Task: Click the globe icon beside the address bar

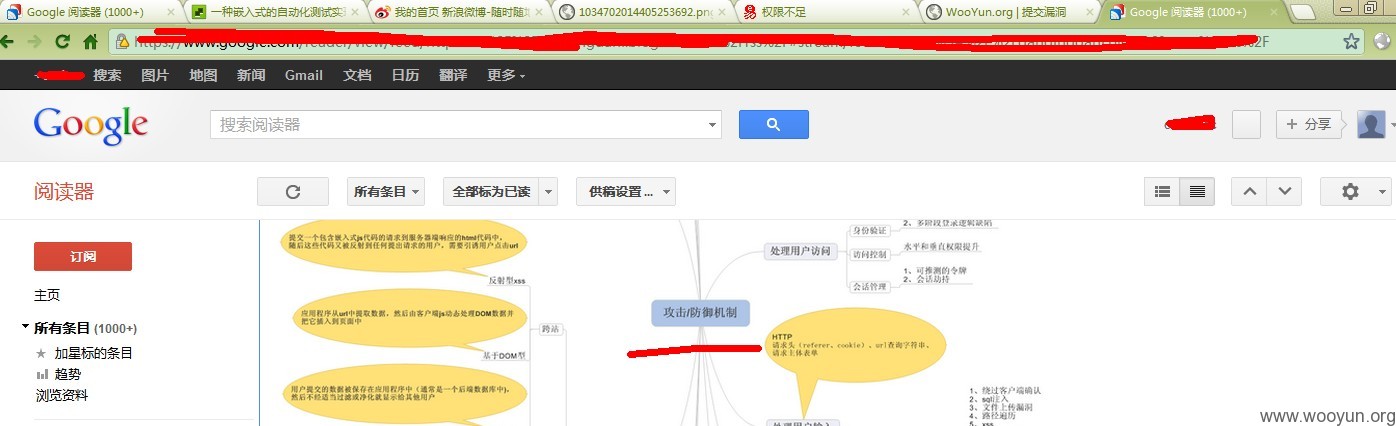Action: coord(1382,42)
